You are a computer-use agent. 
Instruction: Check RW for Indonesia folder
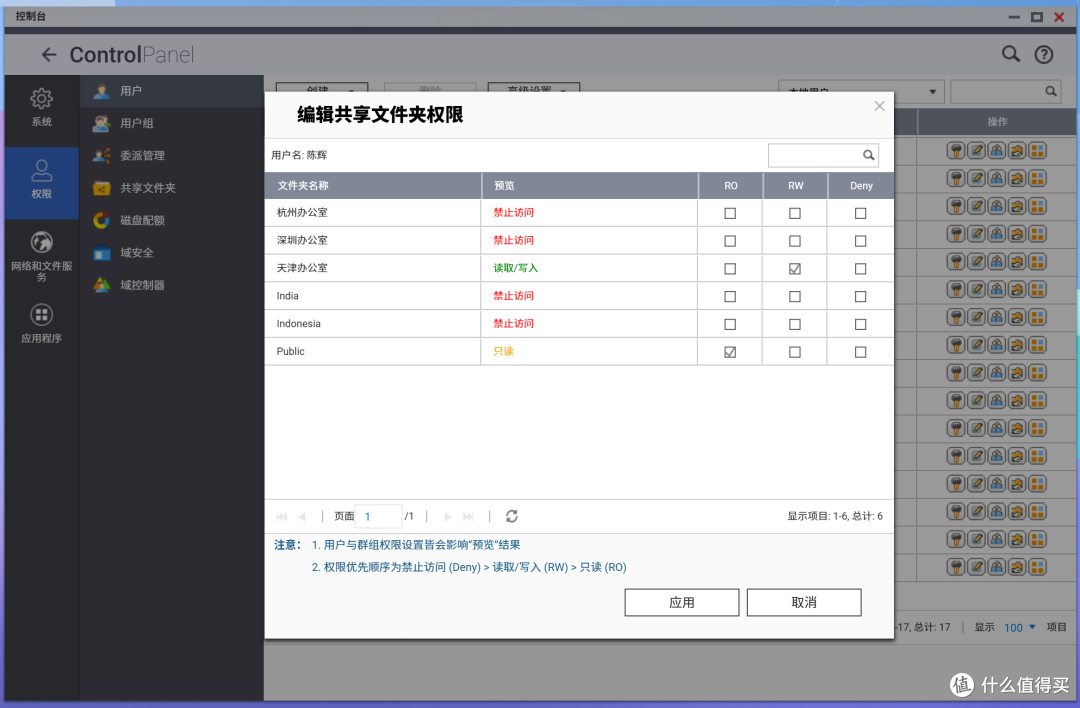coord(795,324)
